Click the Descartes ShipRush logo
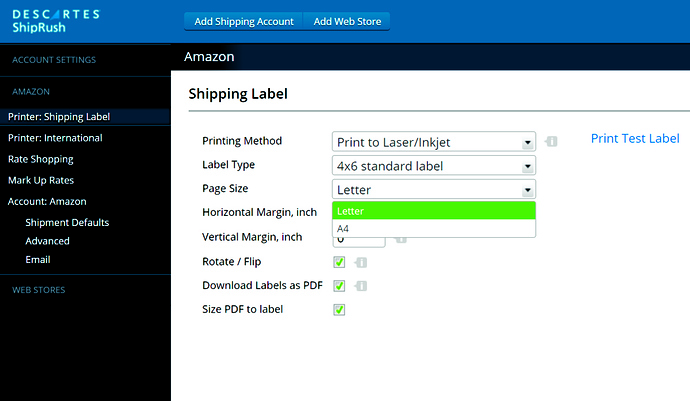Viewport: 690px width, 401px height. 56,21
